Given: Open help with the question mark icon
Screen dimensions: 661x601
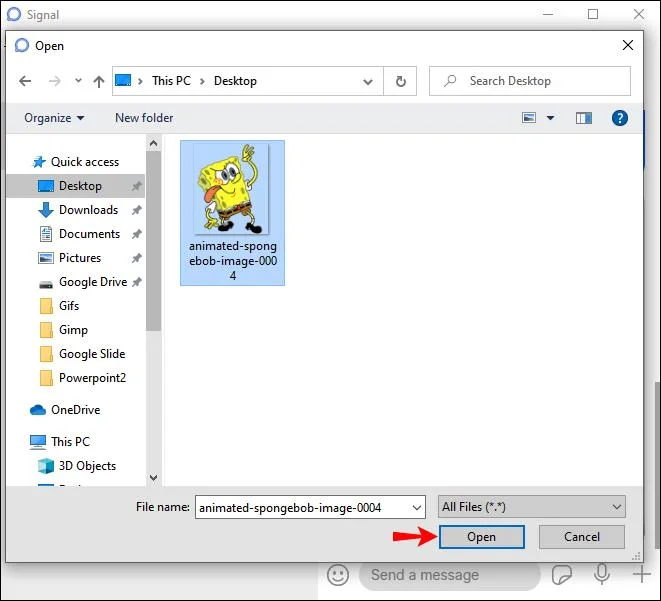Looking at the screenshot, I should pos(620,118).
